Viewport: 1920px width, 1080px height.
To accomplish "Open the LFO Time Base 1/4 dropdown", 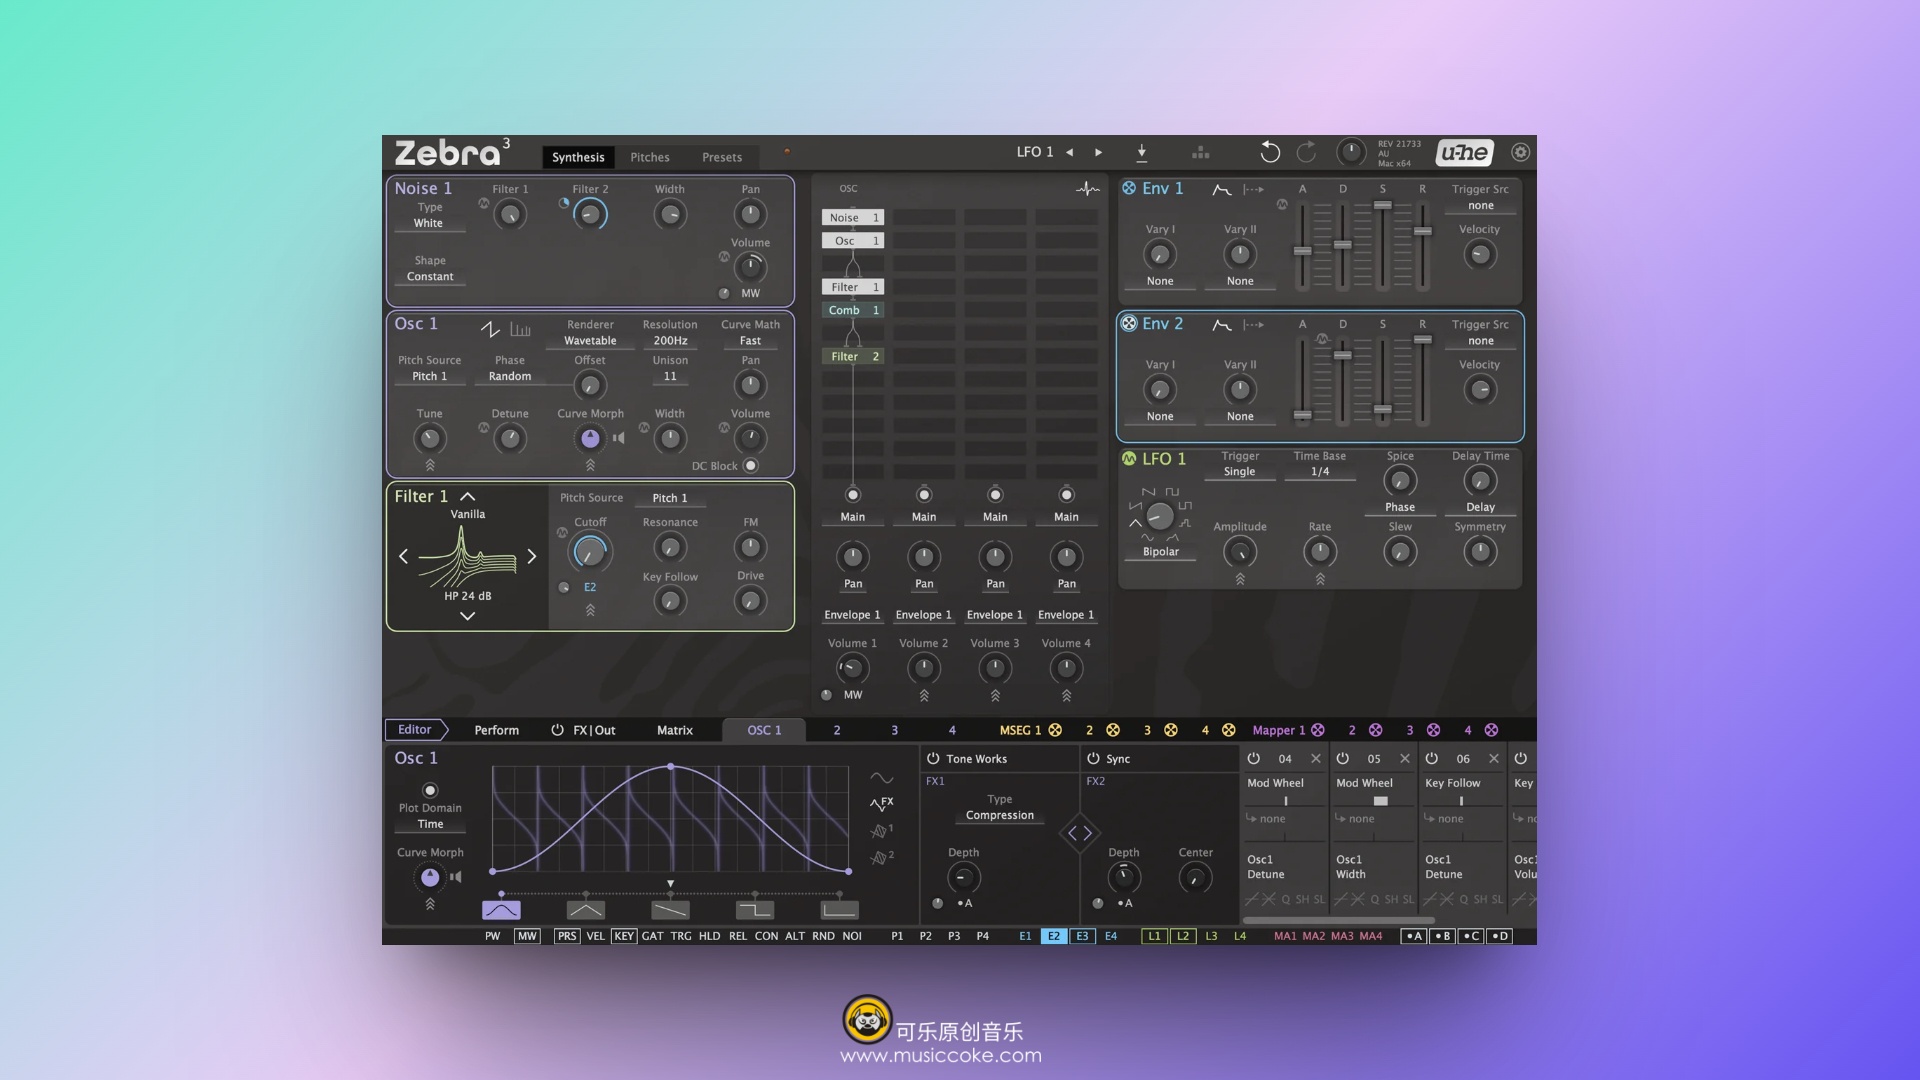I will (1319, 472).
